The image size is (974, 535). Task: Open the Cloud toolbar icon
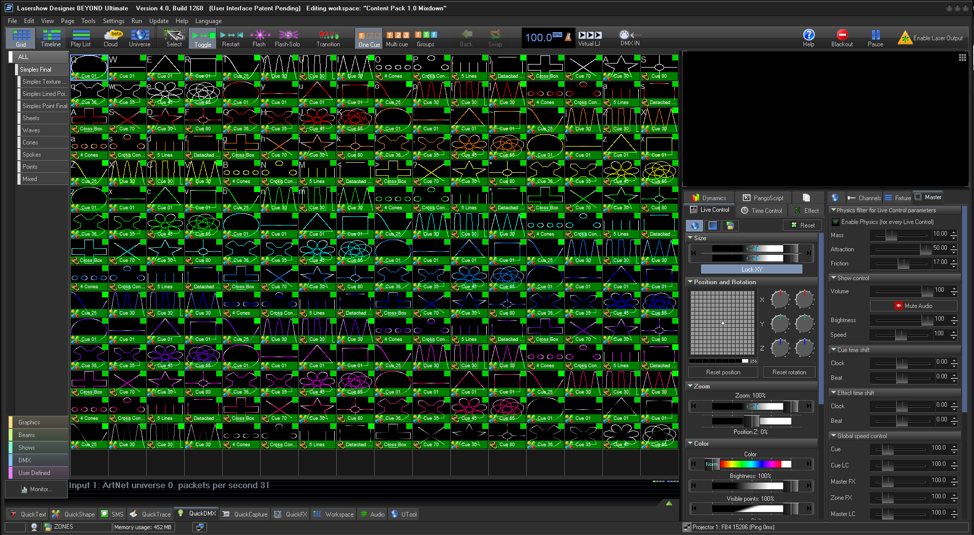tap(110, 38)
